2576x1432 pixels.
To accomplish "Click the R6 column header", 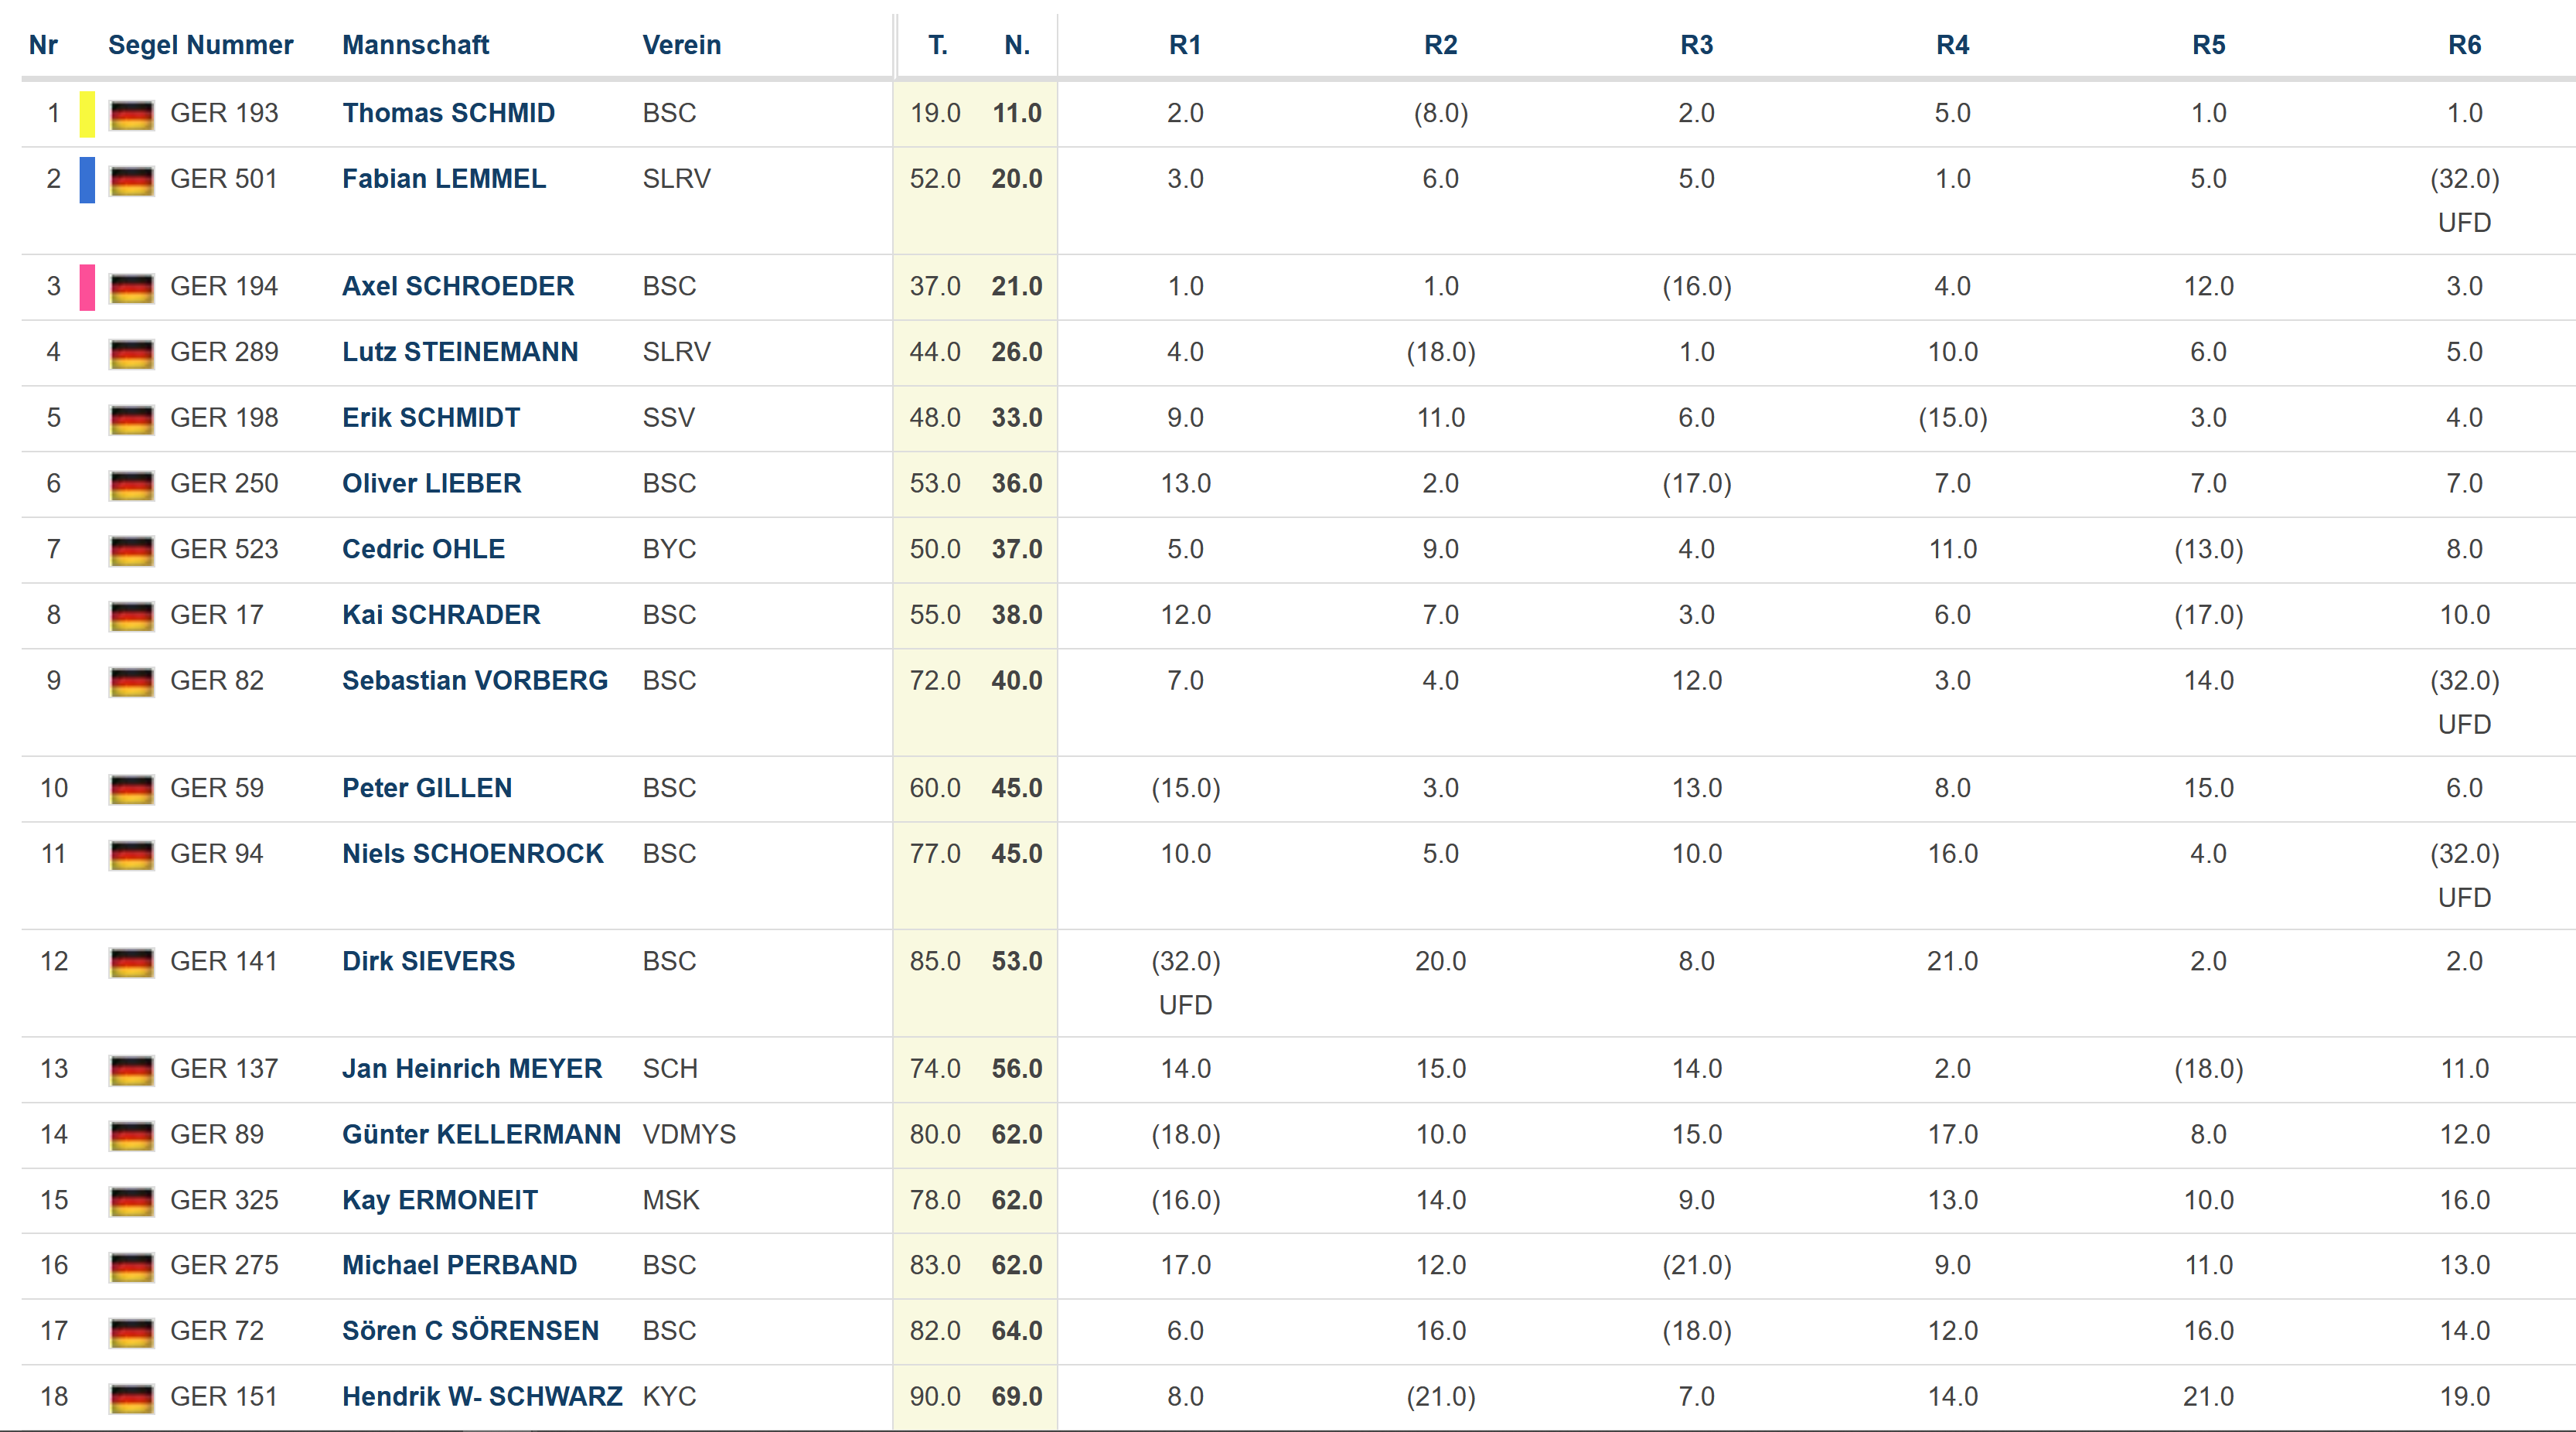I will [x=2464, y=45].
